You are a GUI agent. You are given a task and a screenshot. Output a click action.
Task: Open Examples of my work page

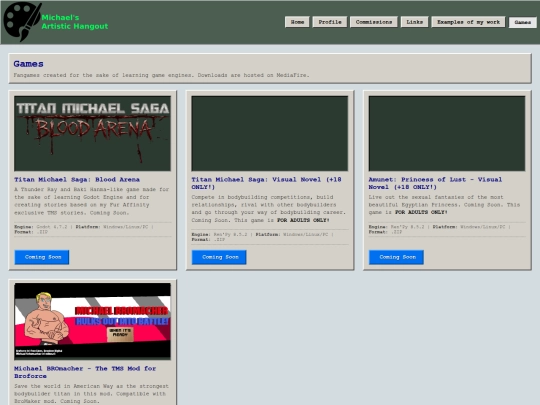click(x=468, y=22)
